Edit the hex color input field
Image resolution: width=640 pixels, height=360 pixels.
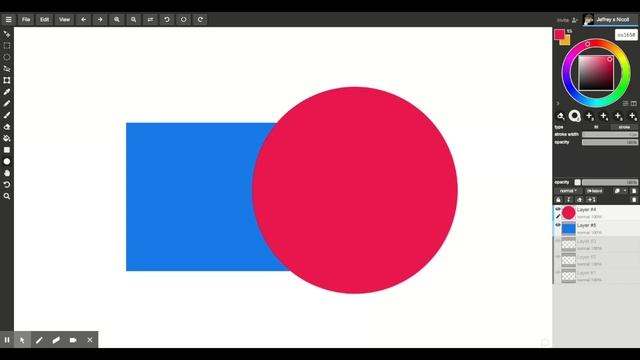click(626, 35)
